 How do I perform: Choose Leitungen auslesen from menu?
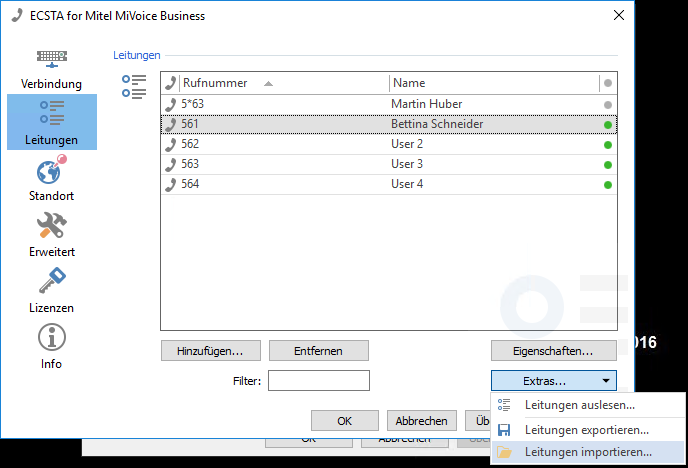pos(579,405)
